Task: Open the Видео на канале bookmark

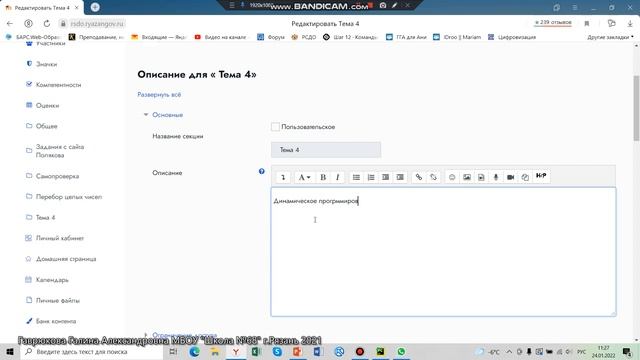Action: coord(220,37)
